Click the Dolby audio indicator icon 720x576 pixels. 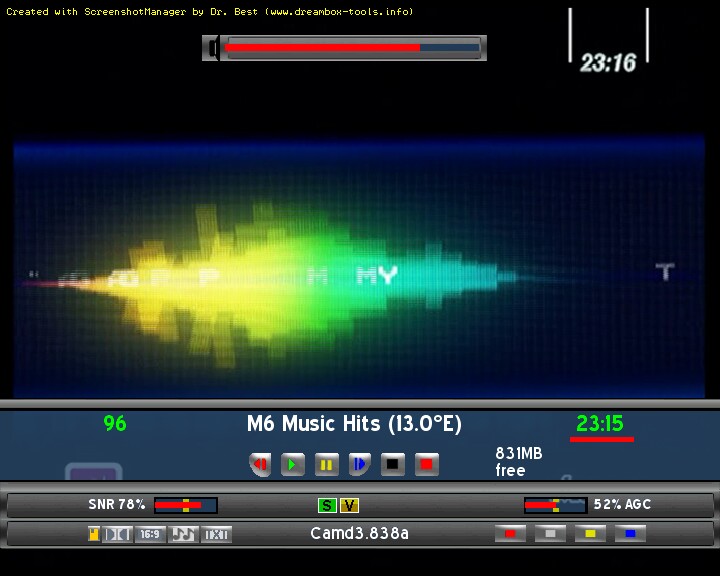click(x=117, y=534)
